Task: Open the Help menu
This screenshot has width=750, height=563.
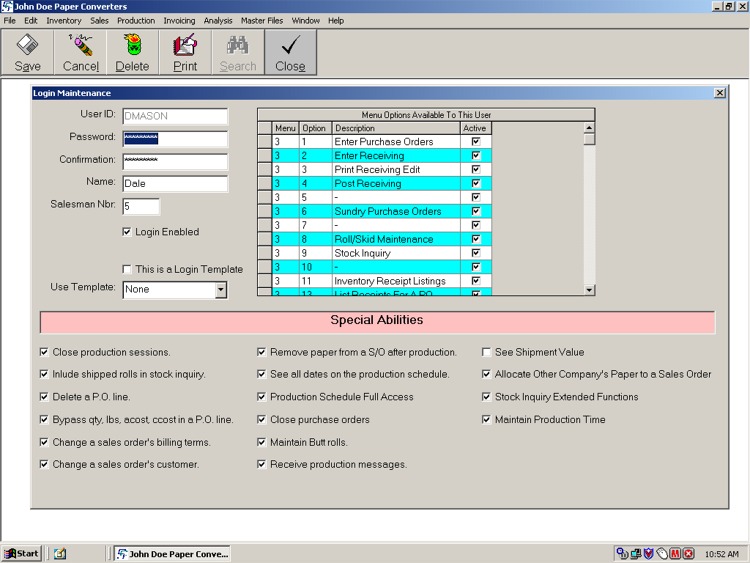Action: (x=336, y=21)
